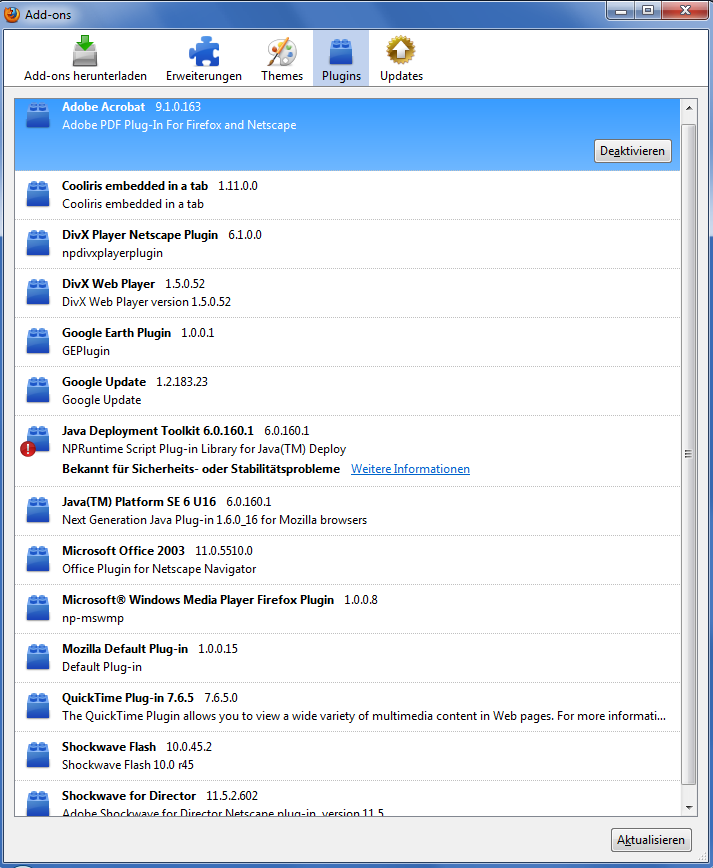
Task: Open the Updates tab
Action: tap(401, 59)
